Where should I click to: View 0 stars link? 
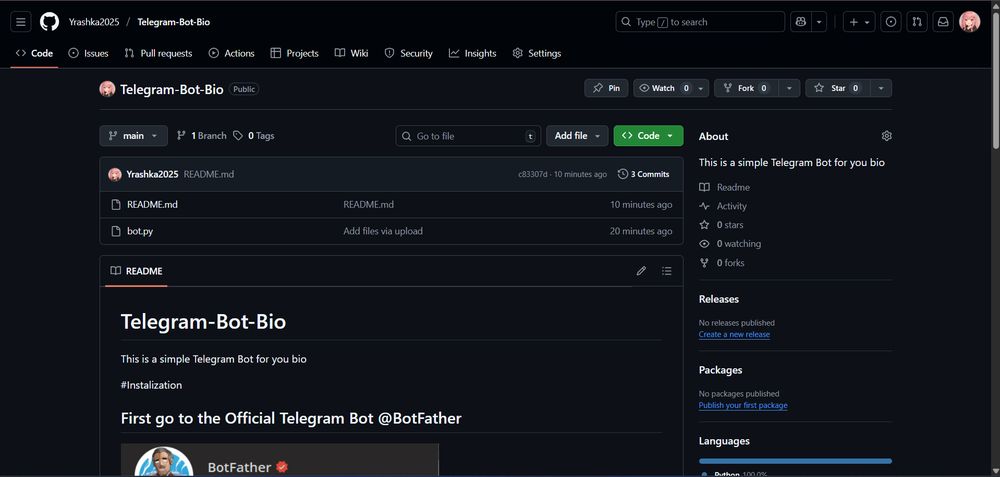pyautogui.click(x=721, y=225)
